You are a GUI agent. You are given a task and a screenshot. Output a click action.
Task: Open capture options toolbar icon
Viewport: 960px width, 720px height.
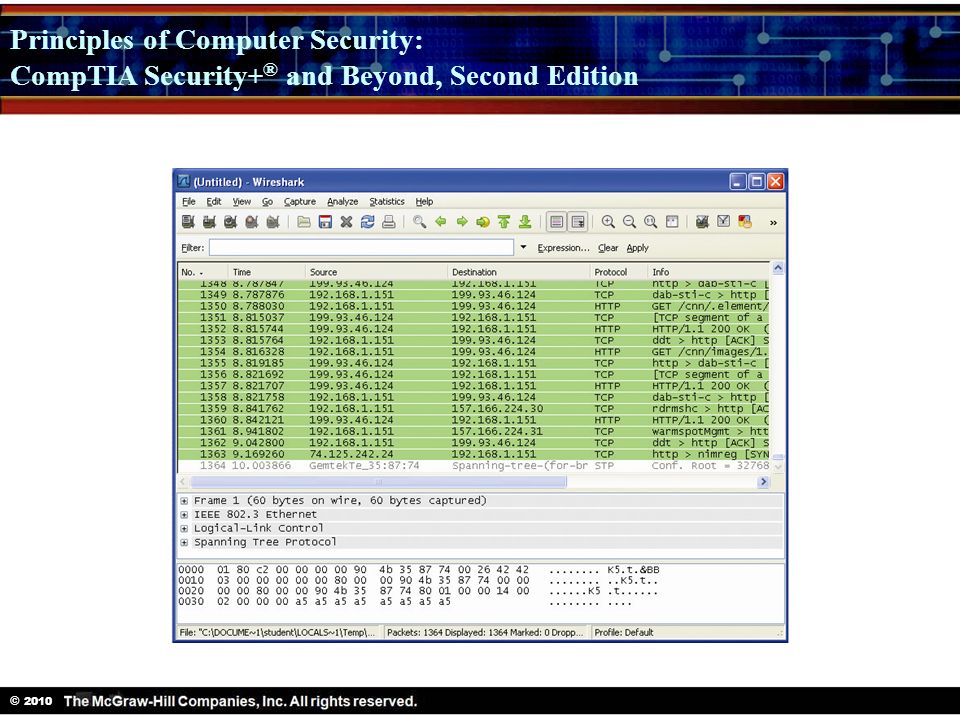[x=209, y=222]
